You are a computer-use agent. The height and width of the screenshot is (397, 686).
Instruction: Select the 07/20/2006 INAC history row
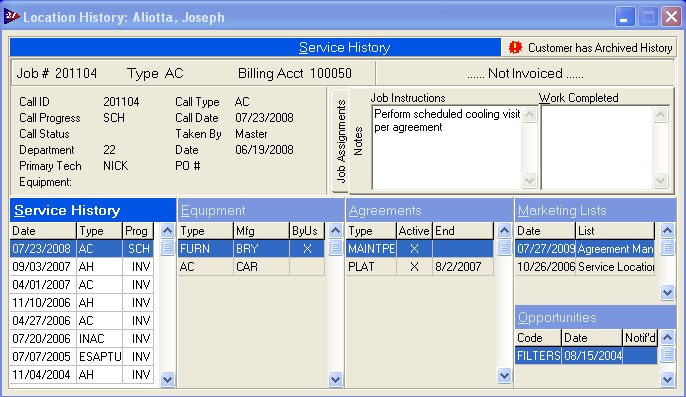point(81,338)
